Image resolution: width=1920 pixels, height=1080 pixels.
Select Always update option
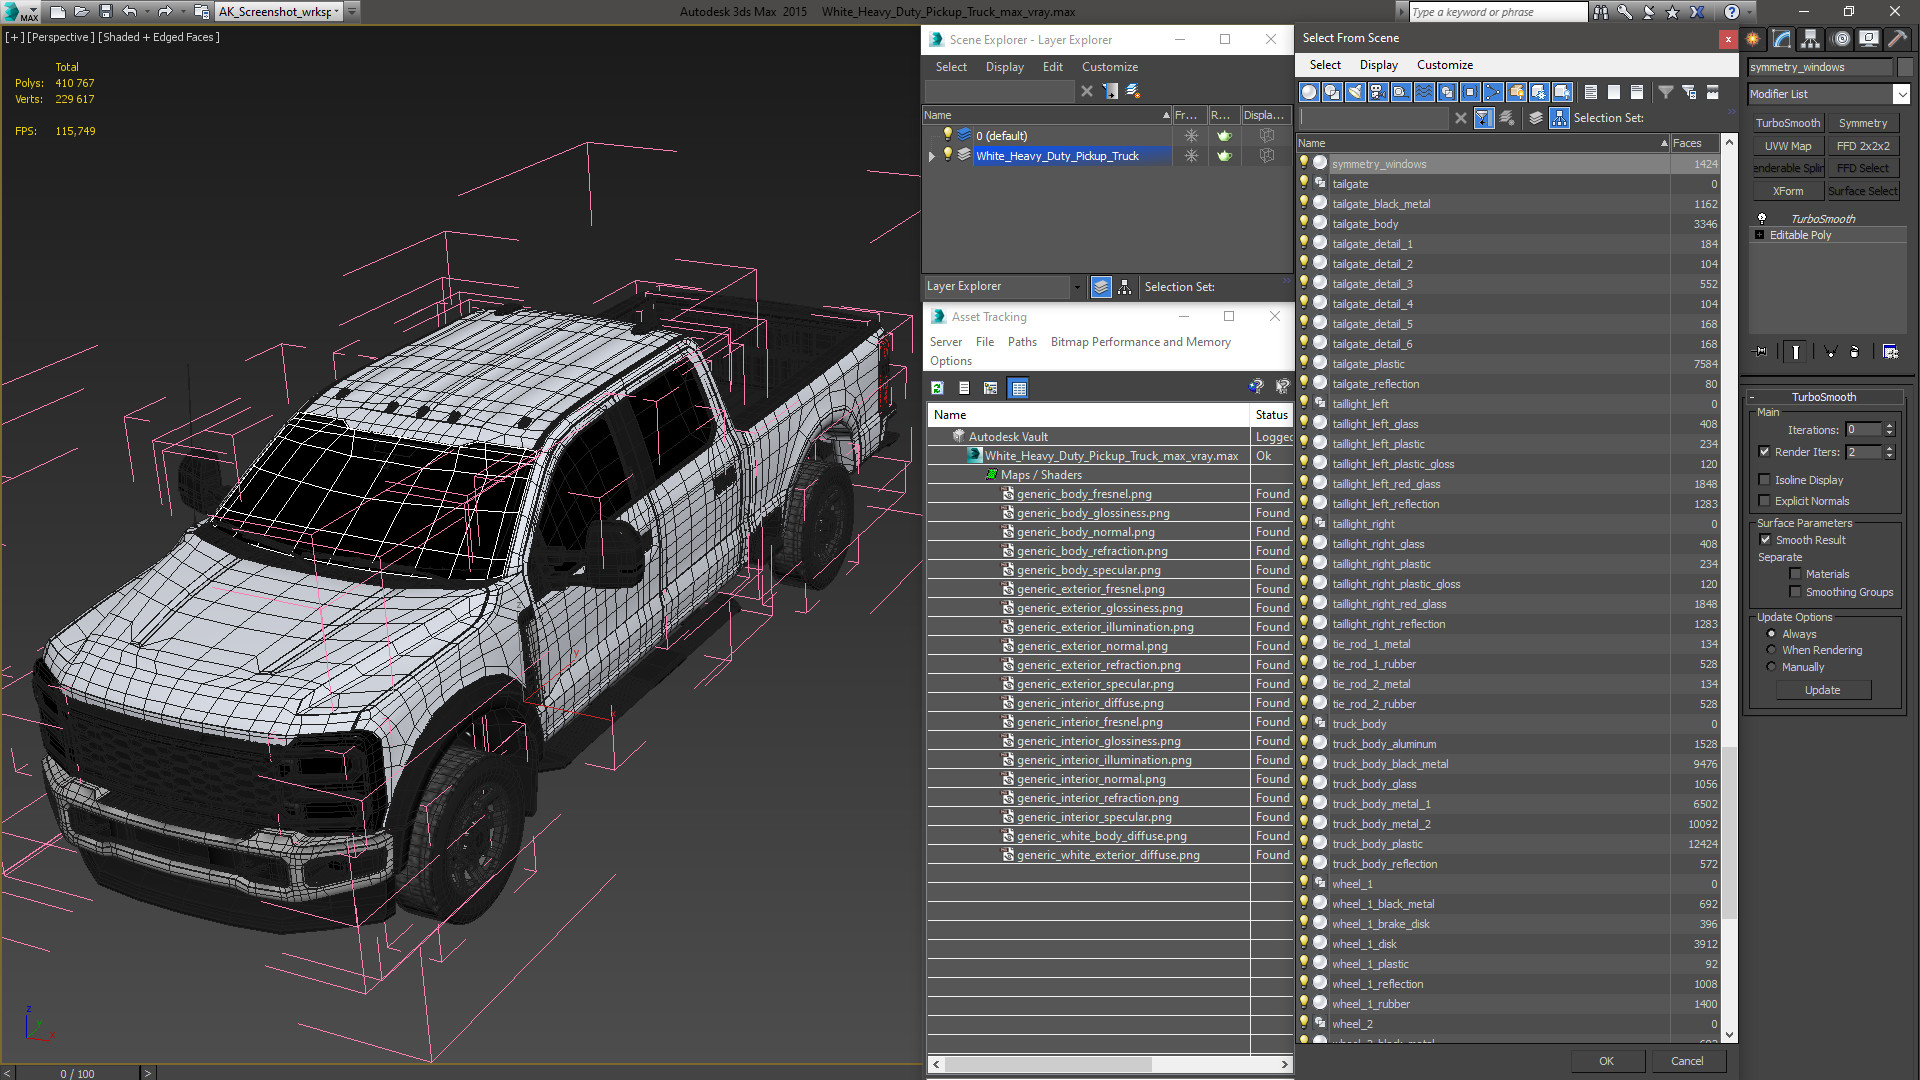pos(1771,634)
